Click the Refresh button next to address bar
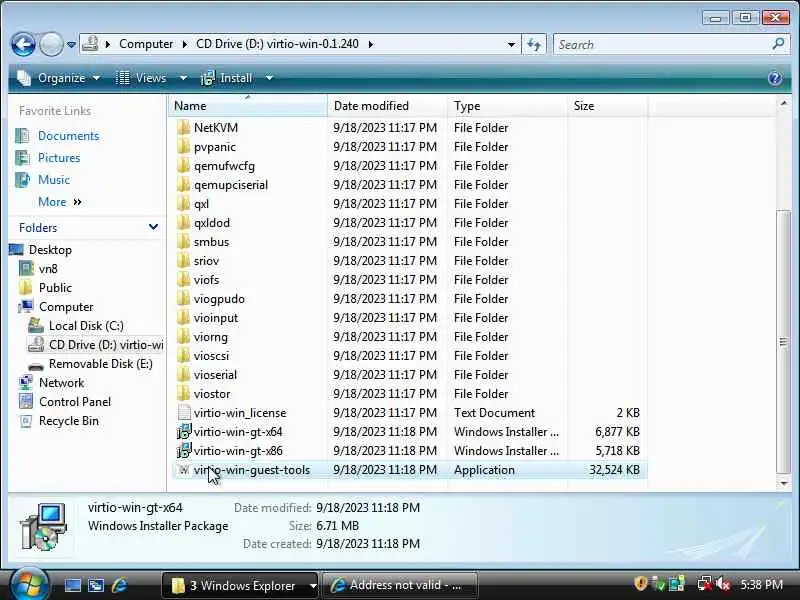 pyautogui.click(x=534, y=44)
